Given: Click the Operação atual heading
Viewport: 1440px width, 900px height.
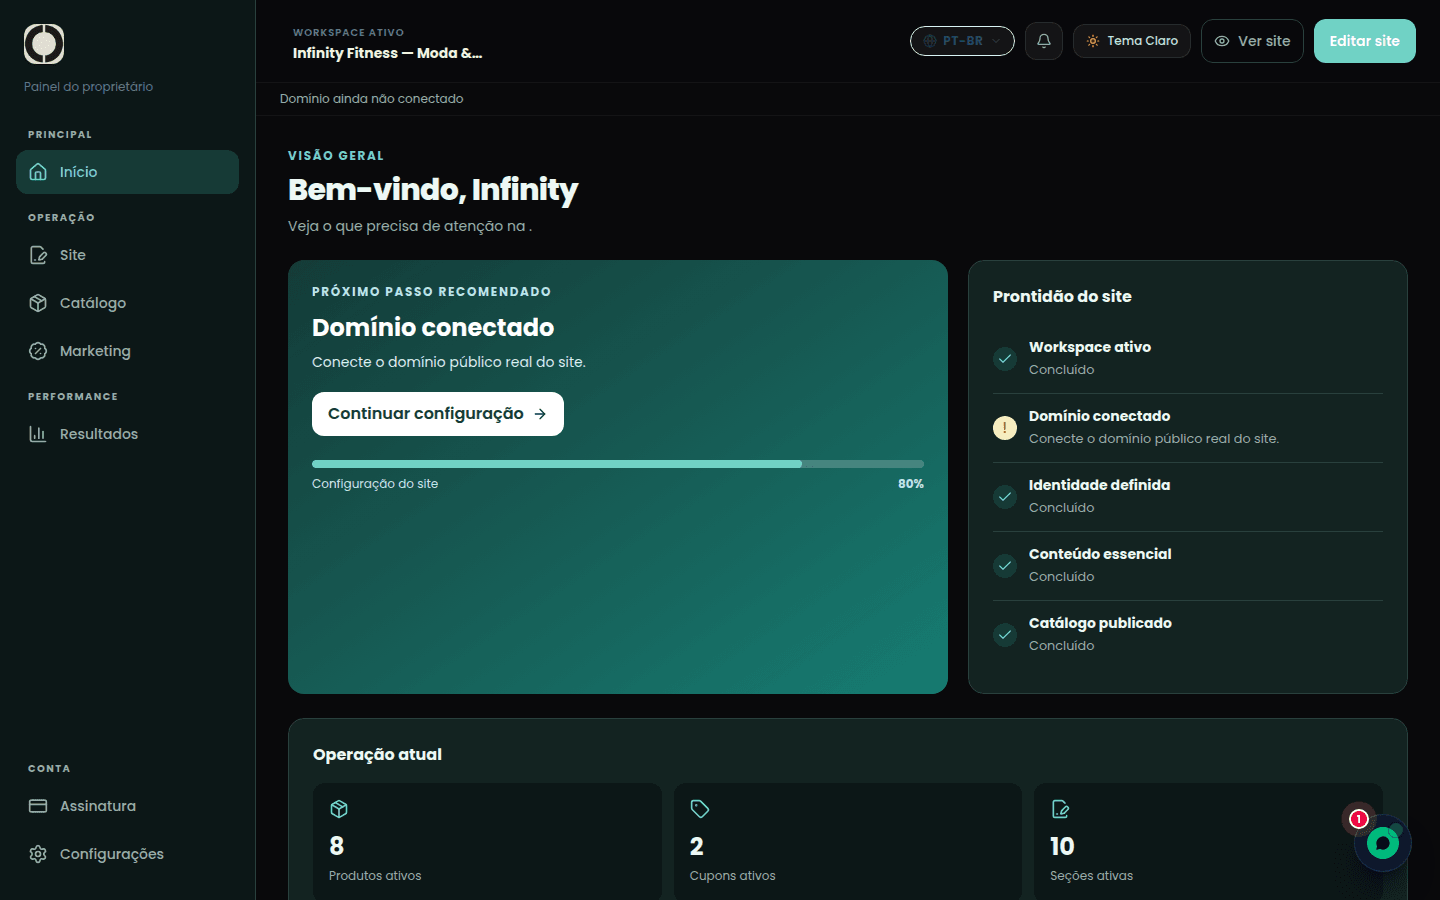Looking at the screenshot, I should point(377,755).
